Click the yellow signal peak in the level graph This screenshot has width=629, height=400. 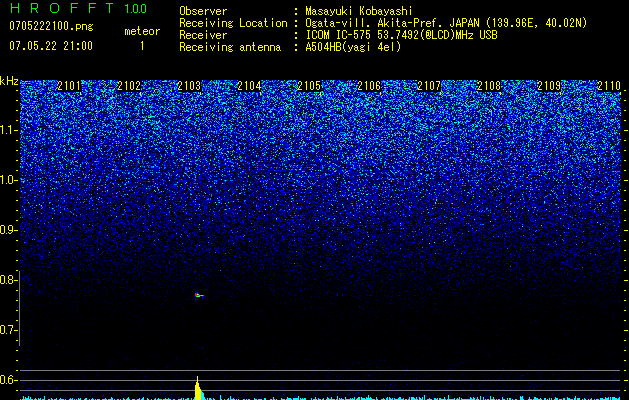coord(198,388)
